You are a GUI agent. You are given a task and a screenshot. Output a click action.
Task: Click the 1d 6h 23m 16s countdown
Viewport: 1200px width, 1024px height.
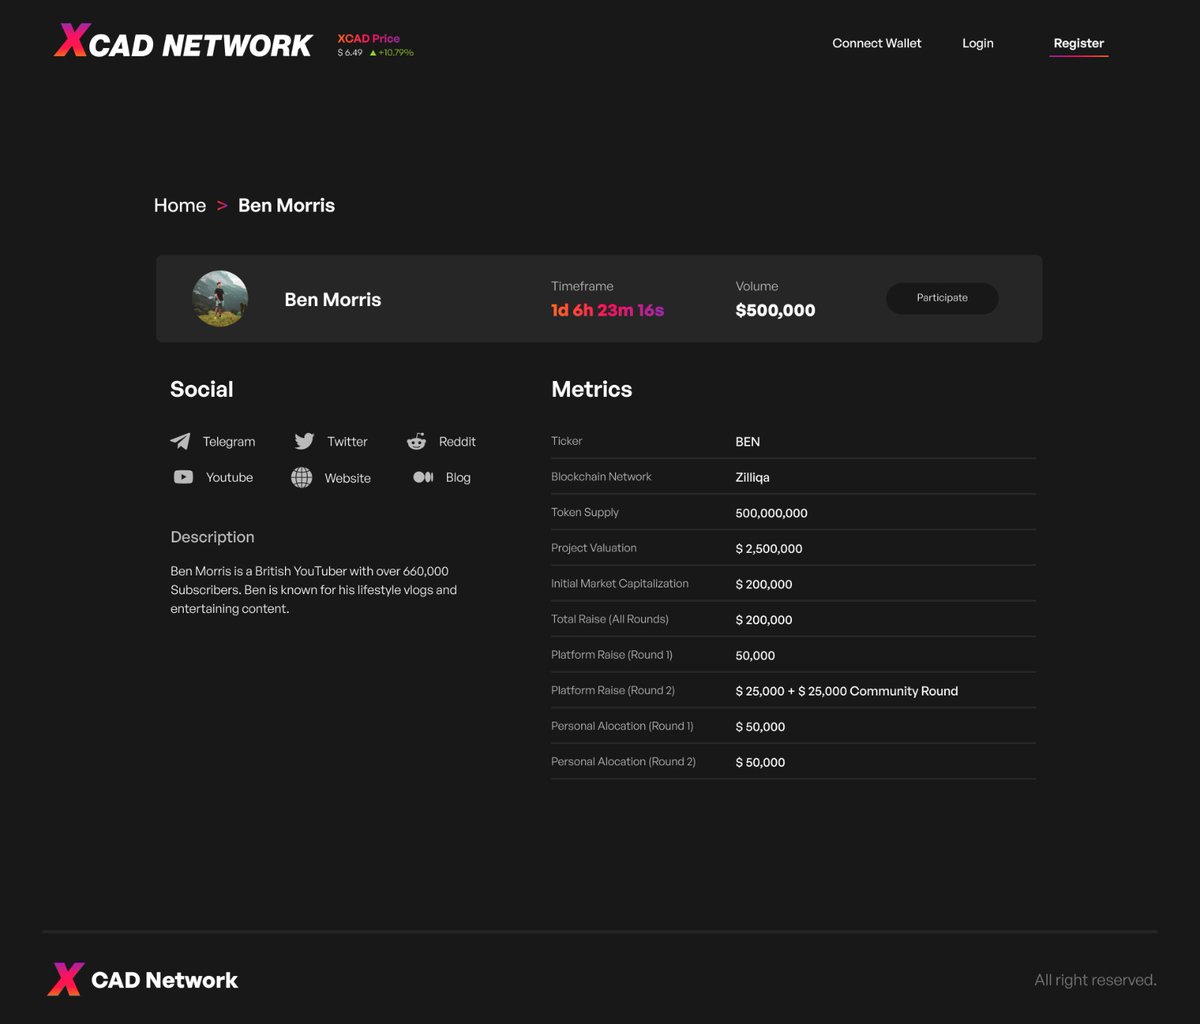(x=607, y=310)
